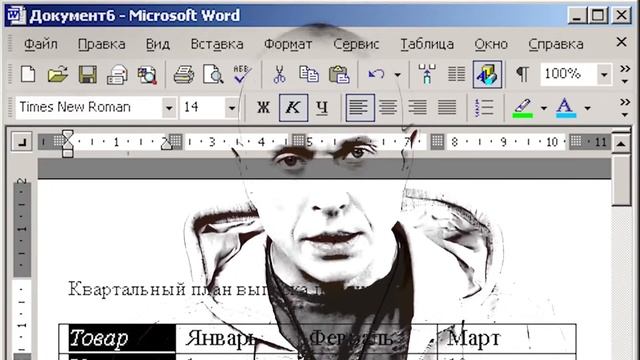Click the tab stop selector on ruler
The height and width of the screenshot is (360, 640).
pos(21,142)
